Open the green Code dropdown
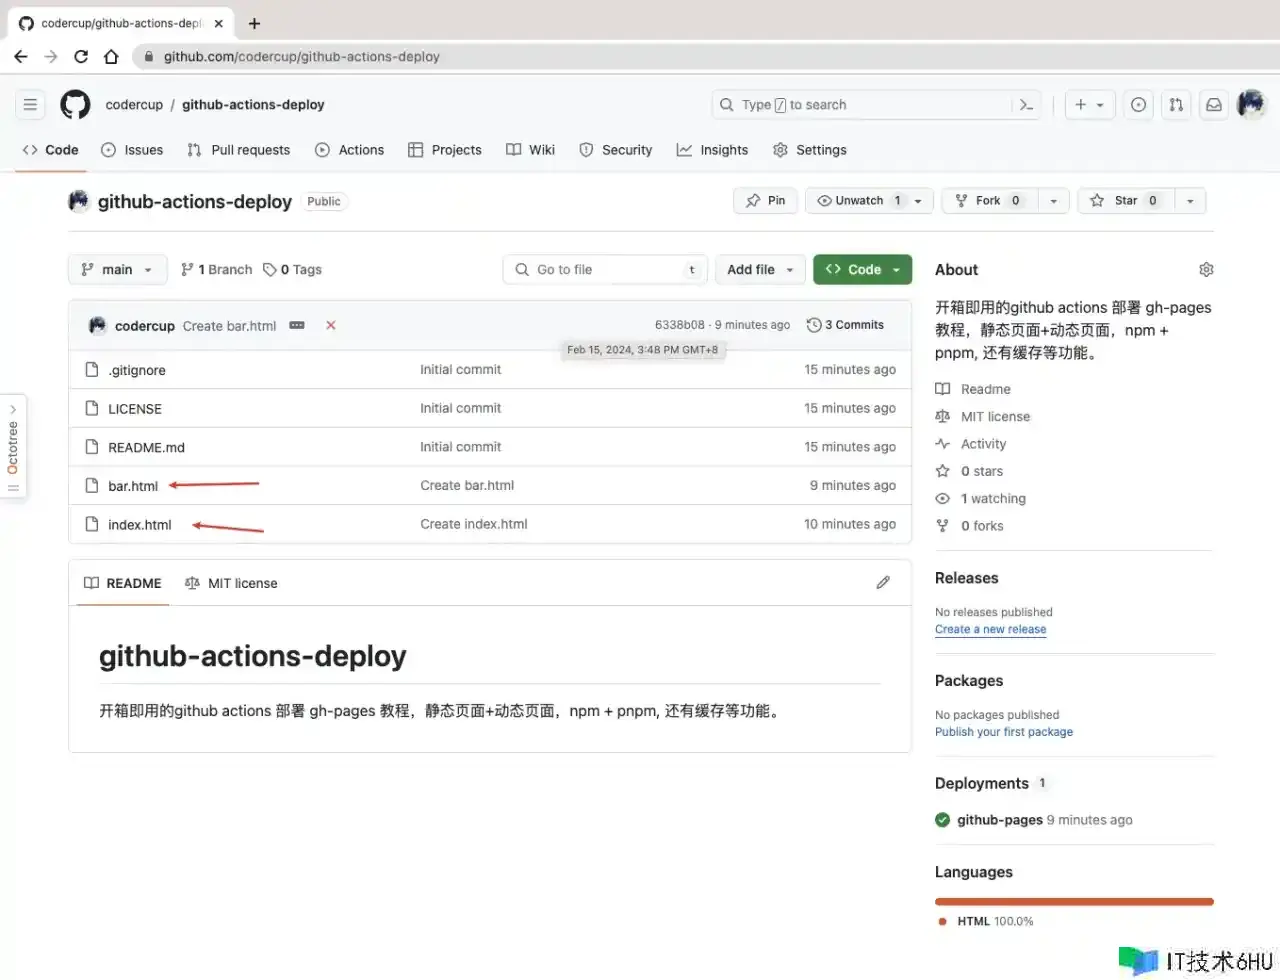Image resolution: width=1280 pixels, height=980 pixels. (862, 270)
